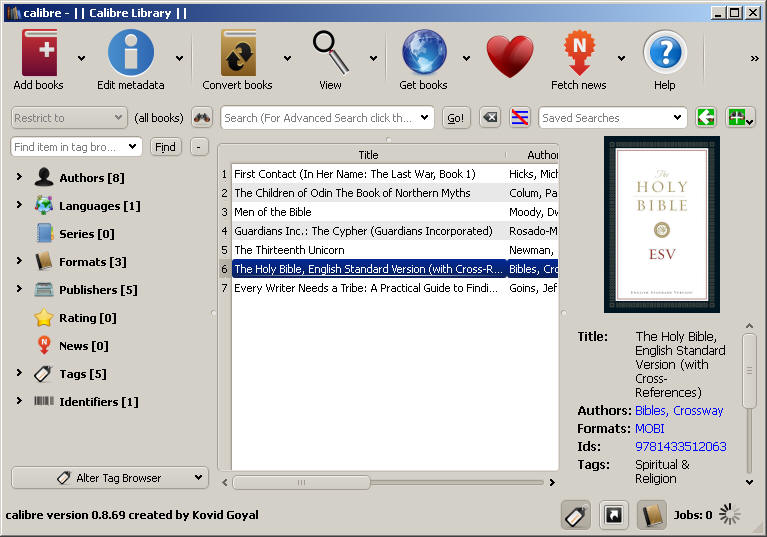767x537 pixels.
Task: Click the Find item in tag browser field
Action: tap(68, 147)
